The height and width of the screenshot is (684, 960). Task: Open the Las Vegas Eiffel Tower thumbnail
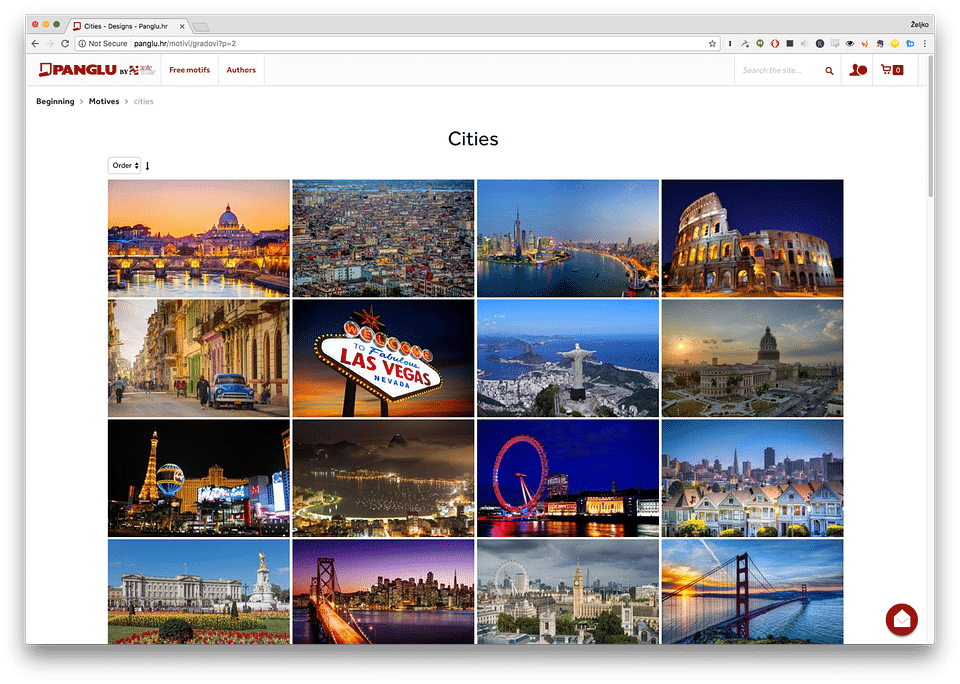coord(199,478)
